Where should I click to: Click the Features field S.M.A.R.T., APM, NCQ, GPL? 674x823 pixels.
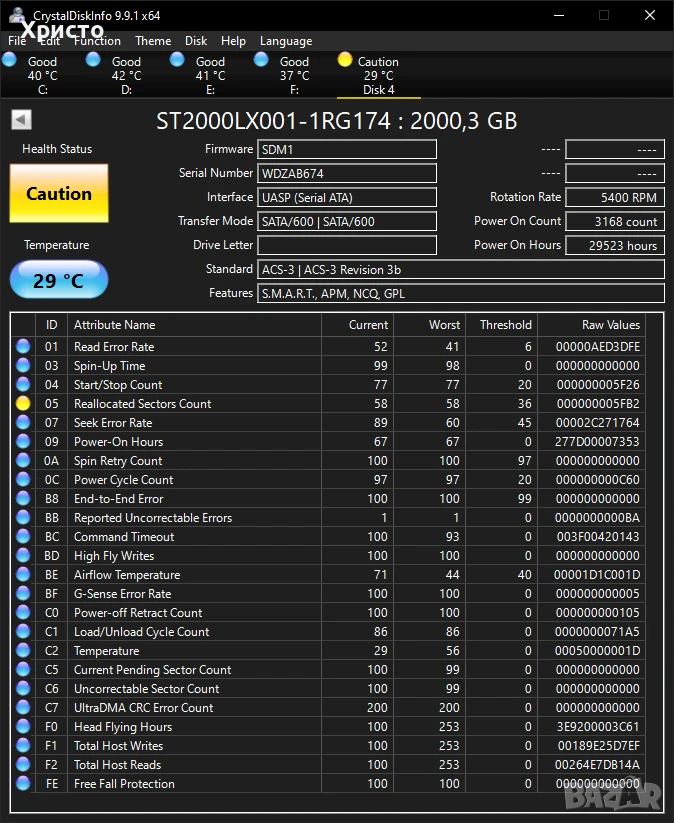point(461,293)
